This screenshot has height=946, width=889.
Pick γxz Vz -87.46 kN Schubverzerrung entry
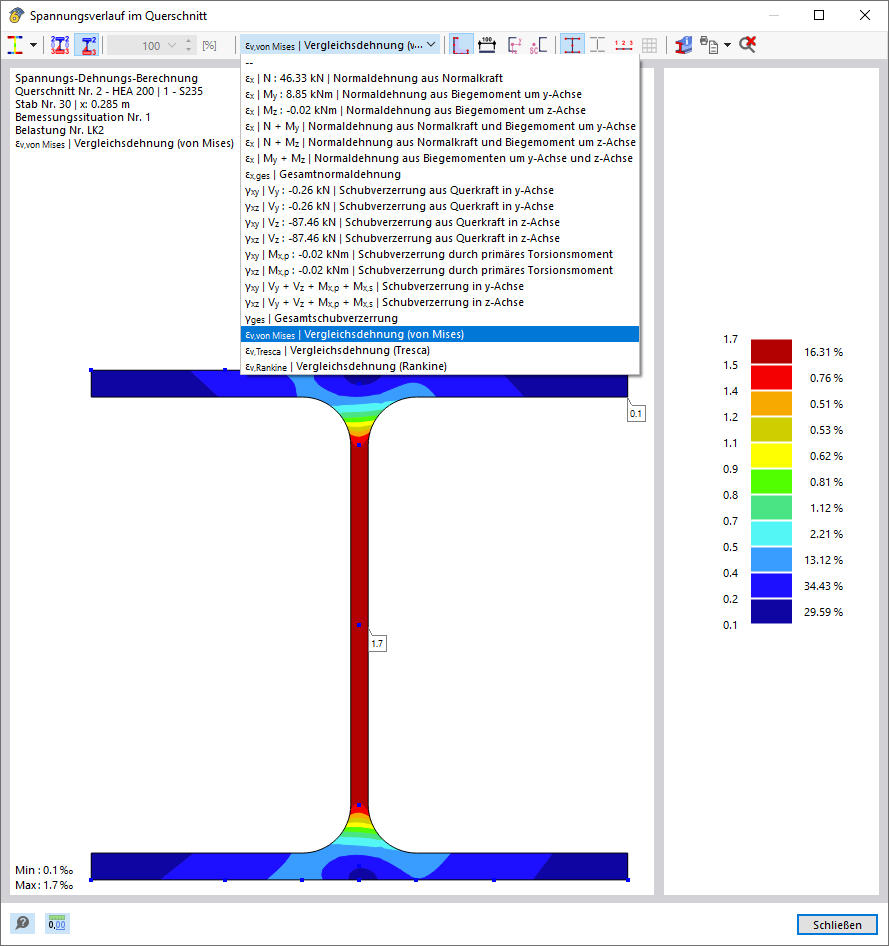(440, 238)
